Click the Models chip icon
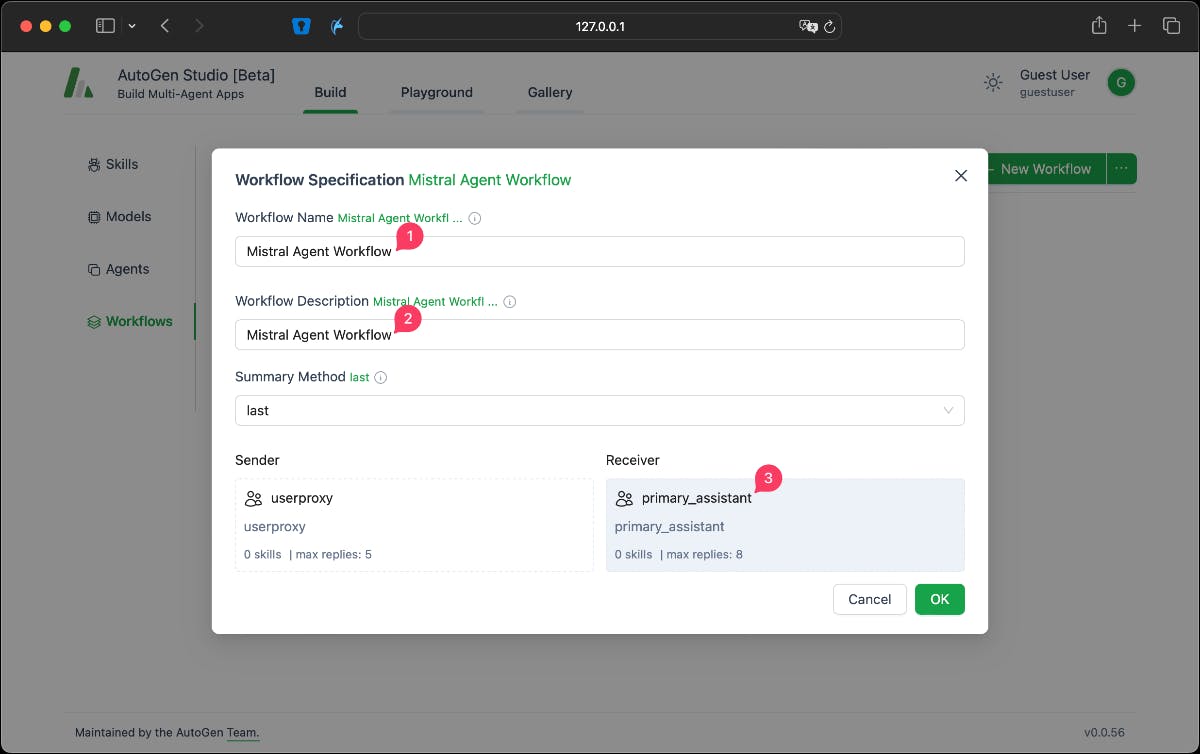 tap(94, 217)
